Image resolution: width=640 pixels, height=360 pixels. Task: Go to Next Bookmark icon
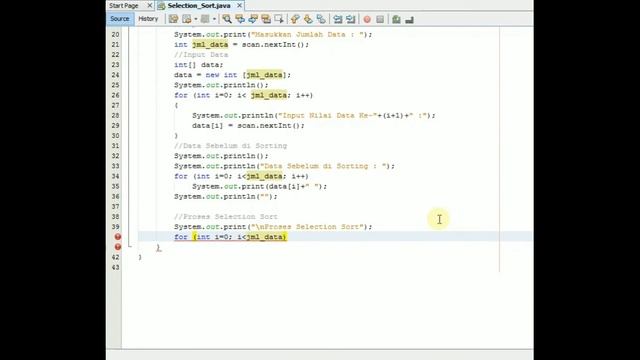[308, 19]
